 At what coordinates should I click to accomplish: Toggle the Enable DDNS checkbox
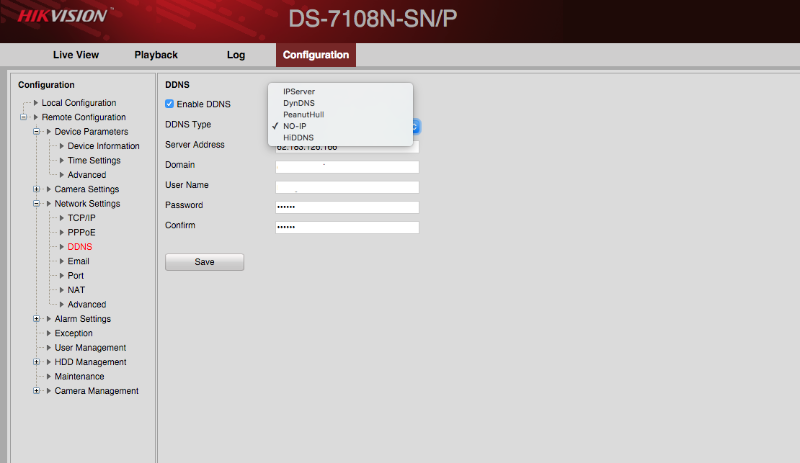click(x=169, y=104)
